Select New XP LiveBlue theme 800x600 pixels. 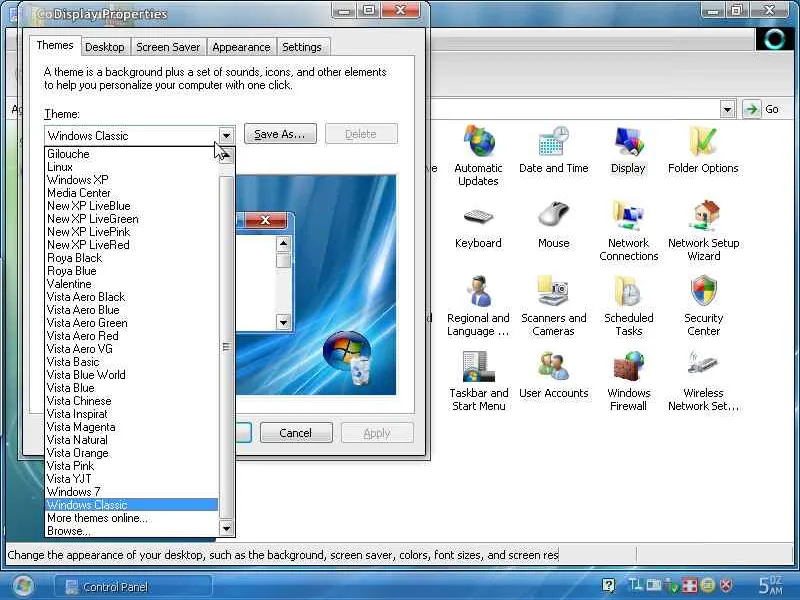pos(132,206)
